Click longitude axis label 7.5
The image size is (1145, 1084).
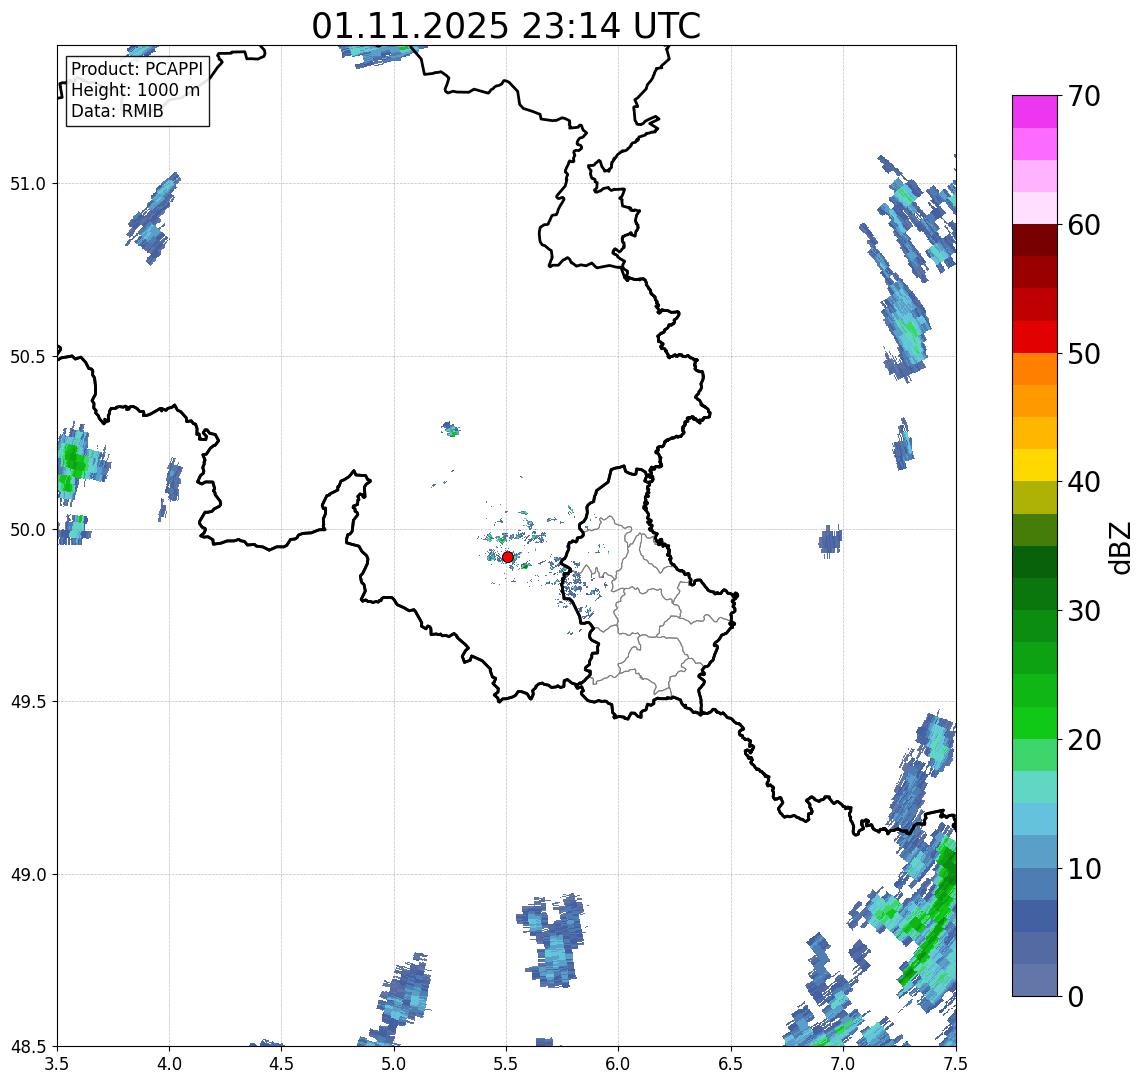956,1063
